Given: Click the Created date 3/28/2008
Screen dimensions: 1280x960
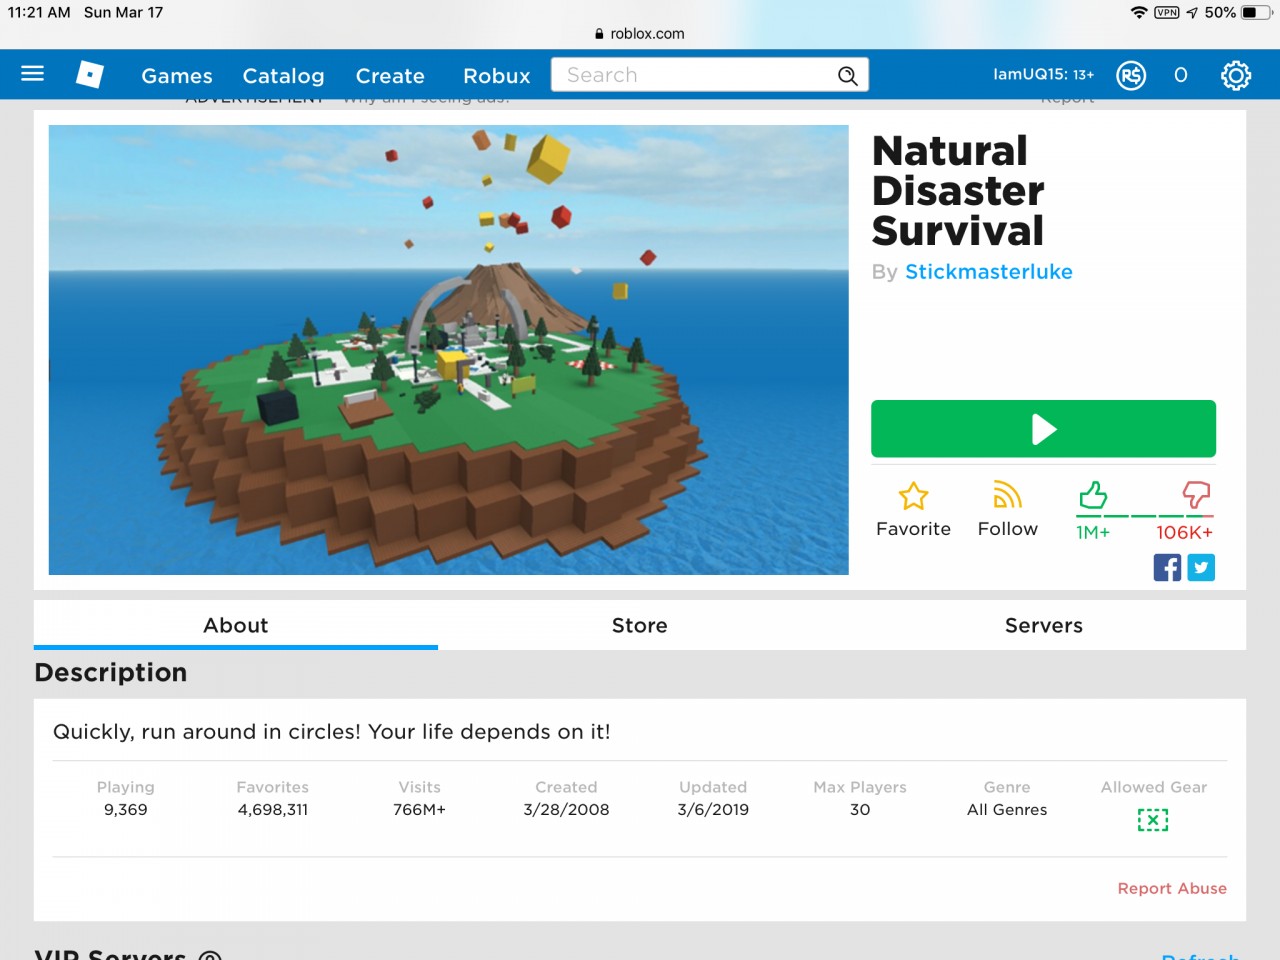Looking at the screenshot, I should point(566,810).
